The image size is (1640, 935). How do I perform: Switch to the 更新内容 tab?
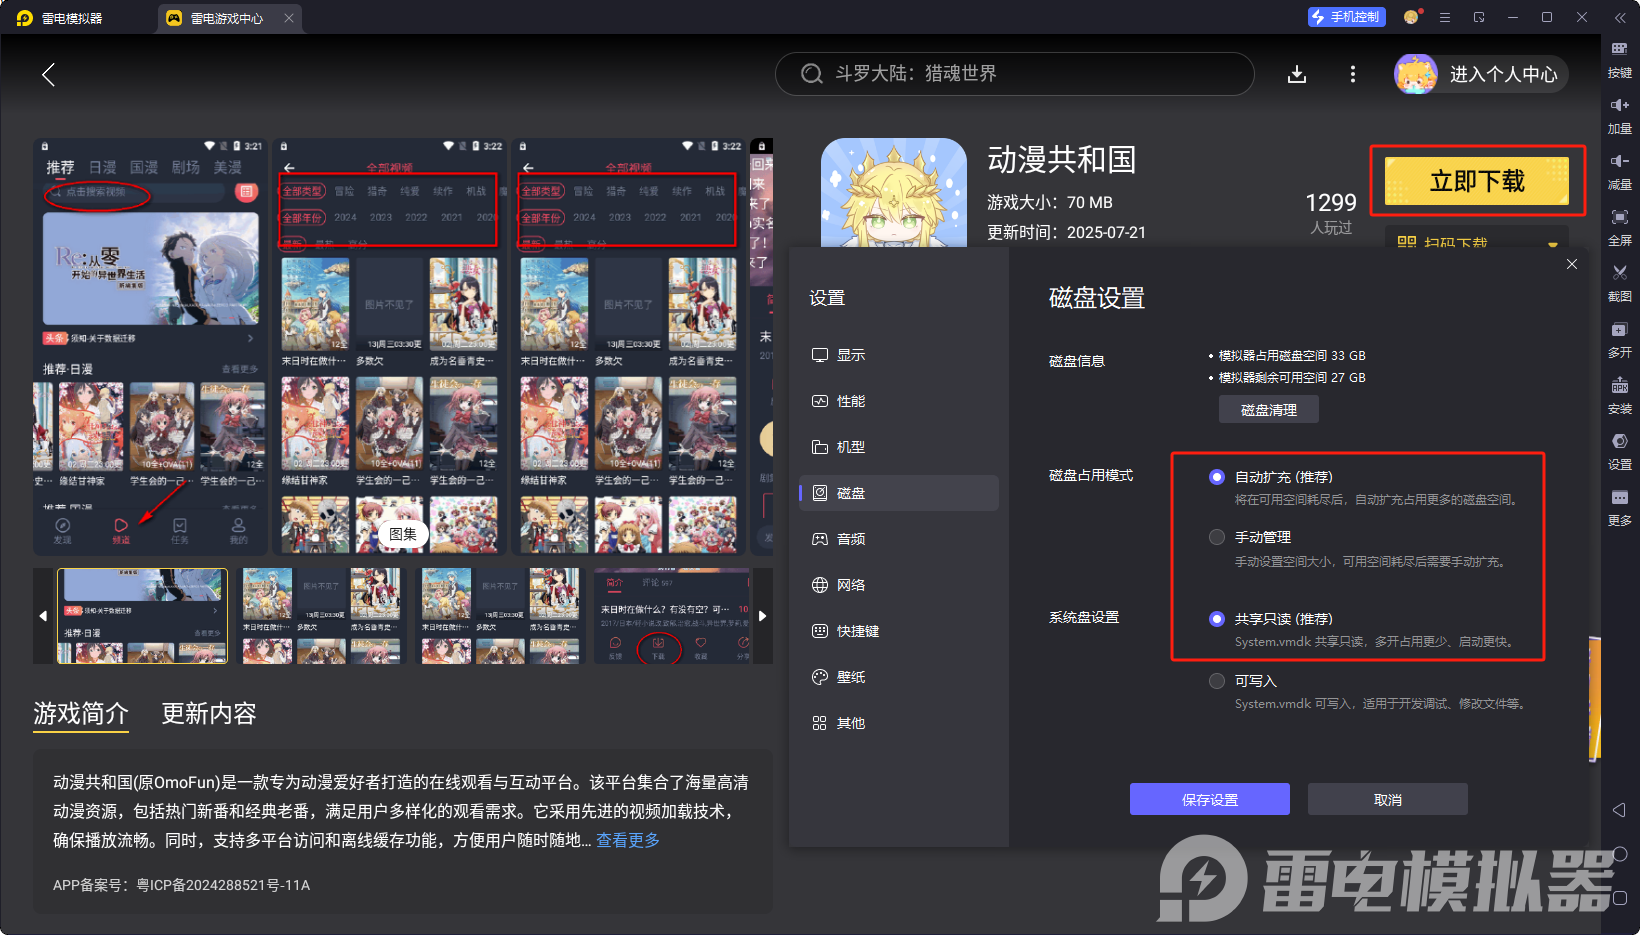[208, 714]
